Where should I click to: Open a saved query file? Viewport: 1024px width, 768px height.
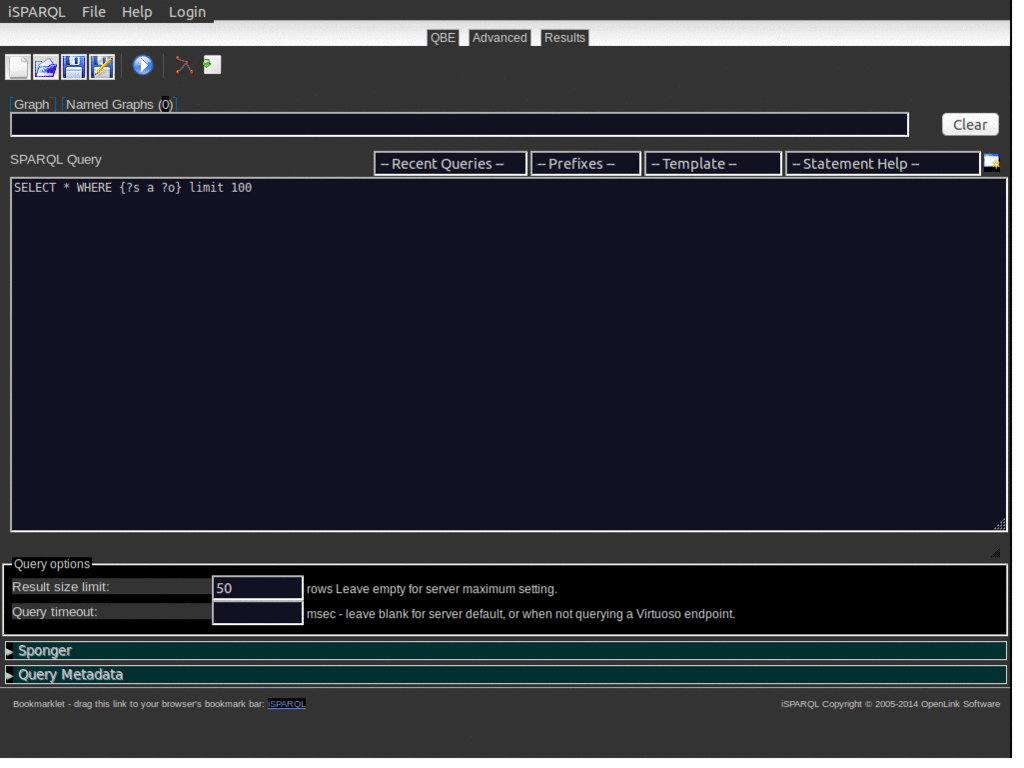coord(45,66)
